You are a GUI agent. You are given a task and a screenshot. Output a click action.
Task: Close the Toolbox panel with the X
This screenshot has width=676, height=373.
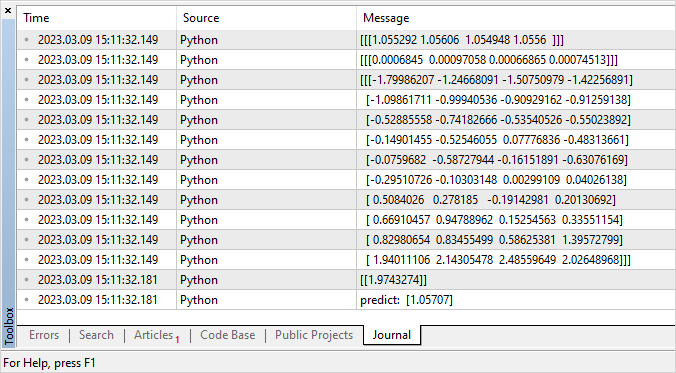(x=8, y=11)
